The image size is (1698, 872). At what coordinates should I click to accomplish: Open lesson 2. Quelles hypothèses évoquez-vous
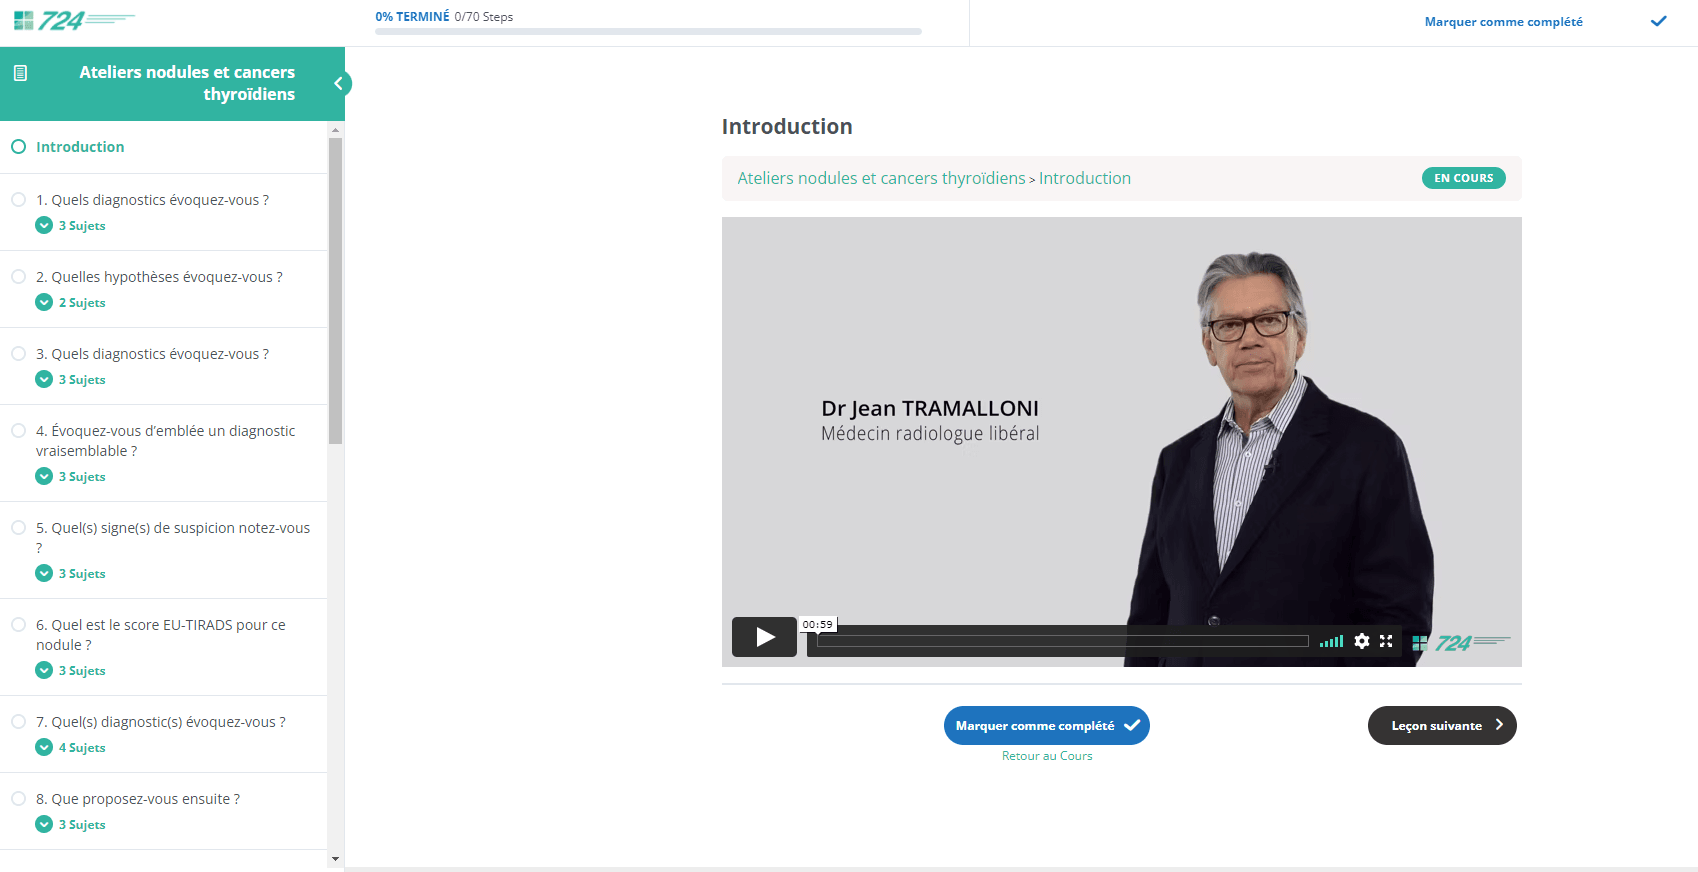coord(159,277)
